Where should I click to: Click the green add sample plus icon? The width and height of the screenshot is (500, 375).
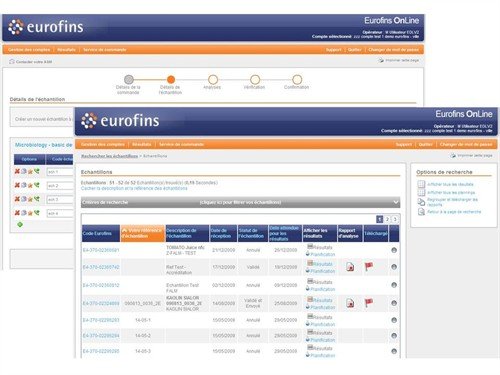click(20, 224)
